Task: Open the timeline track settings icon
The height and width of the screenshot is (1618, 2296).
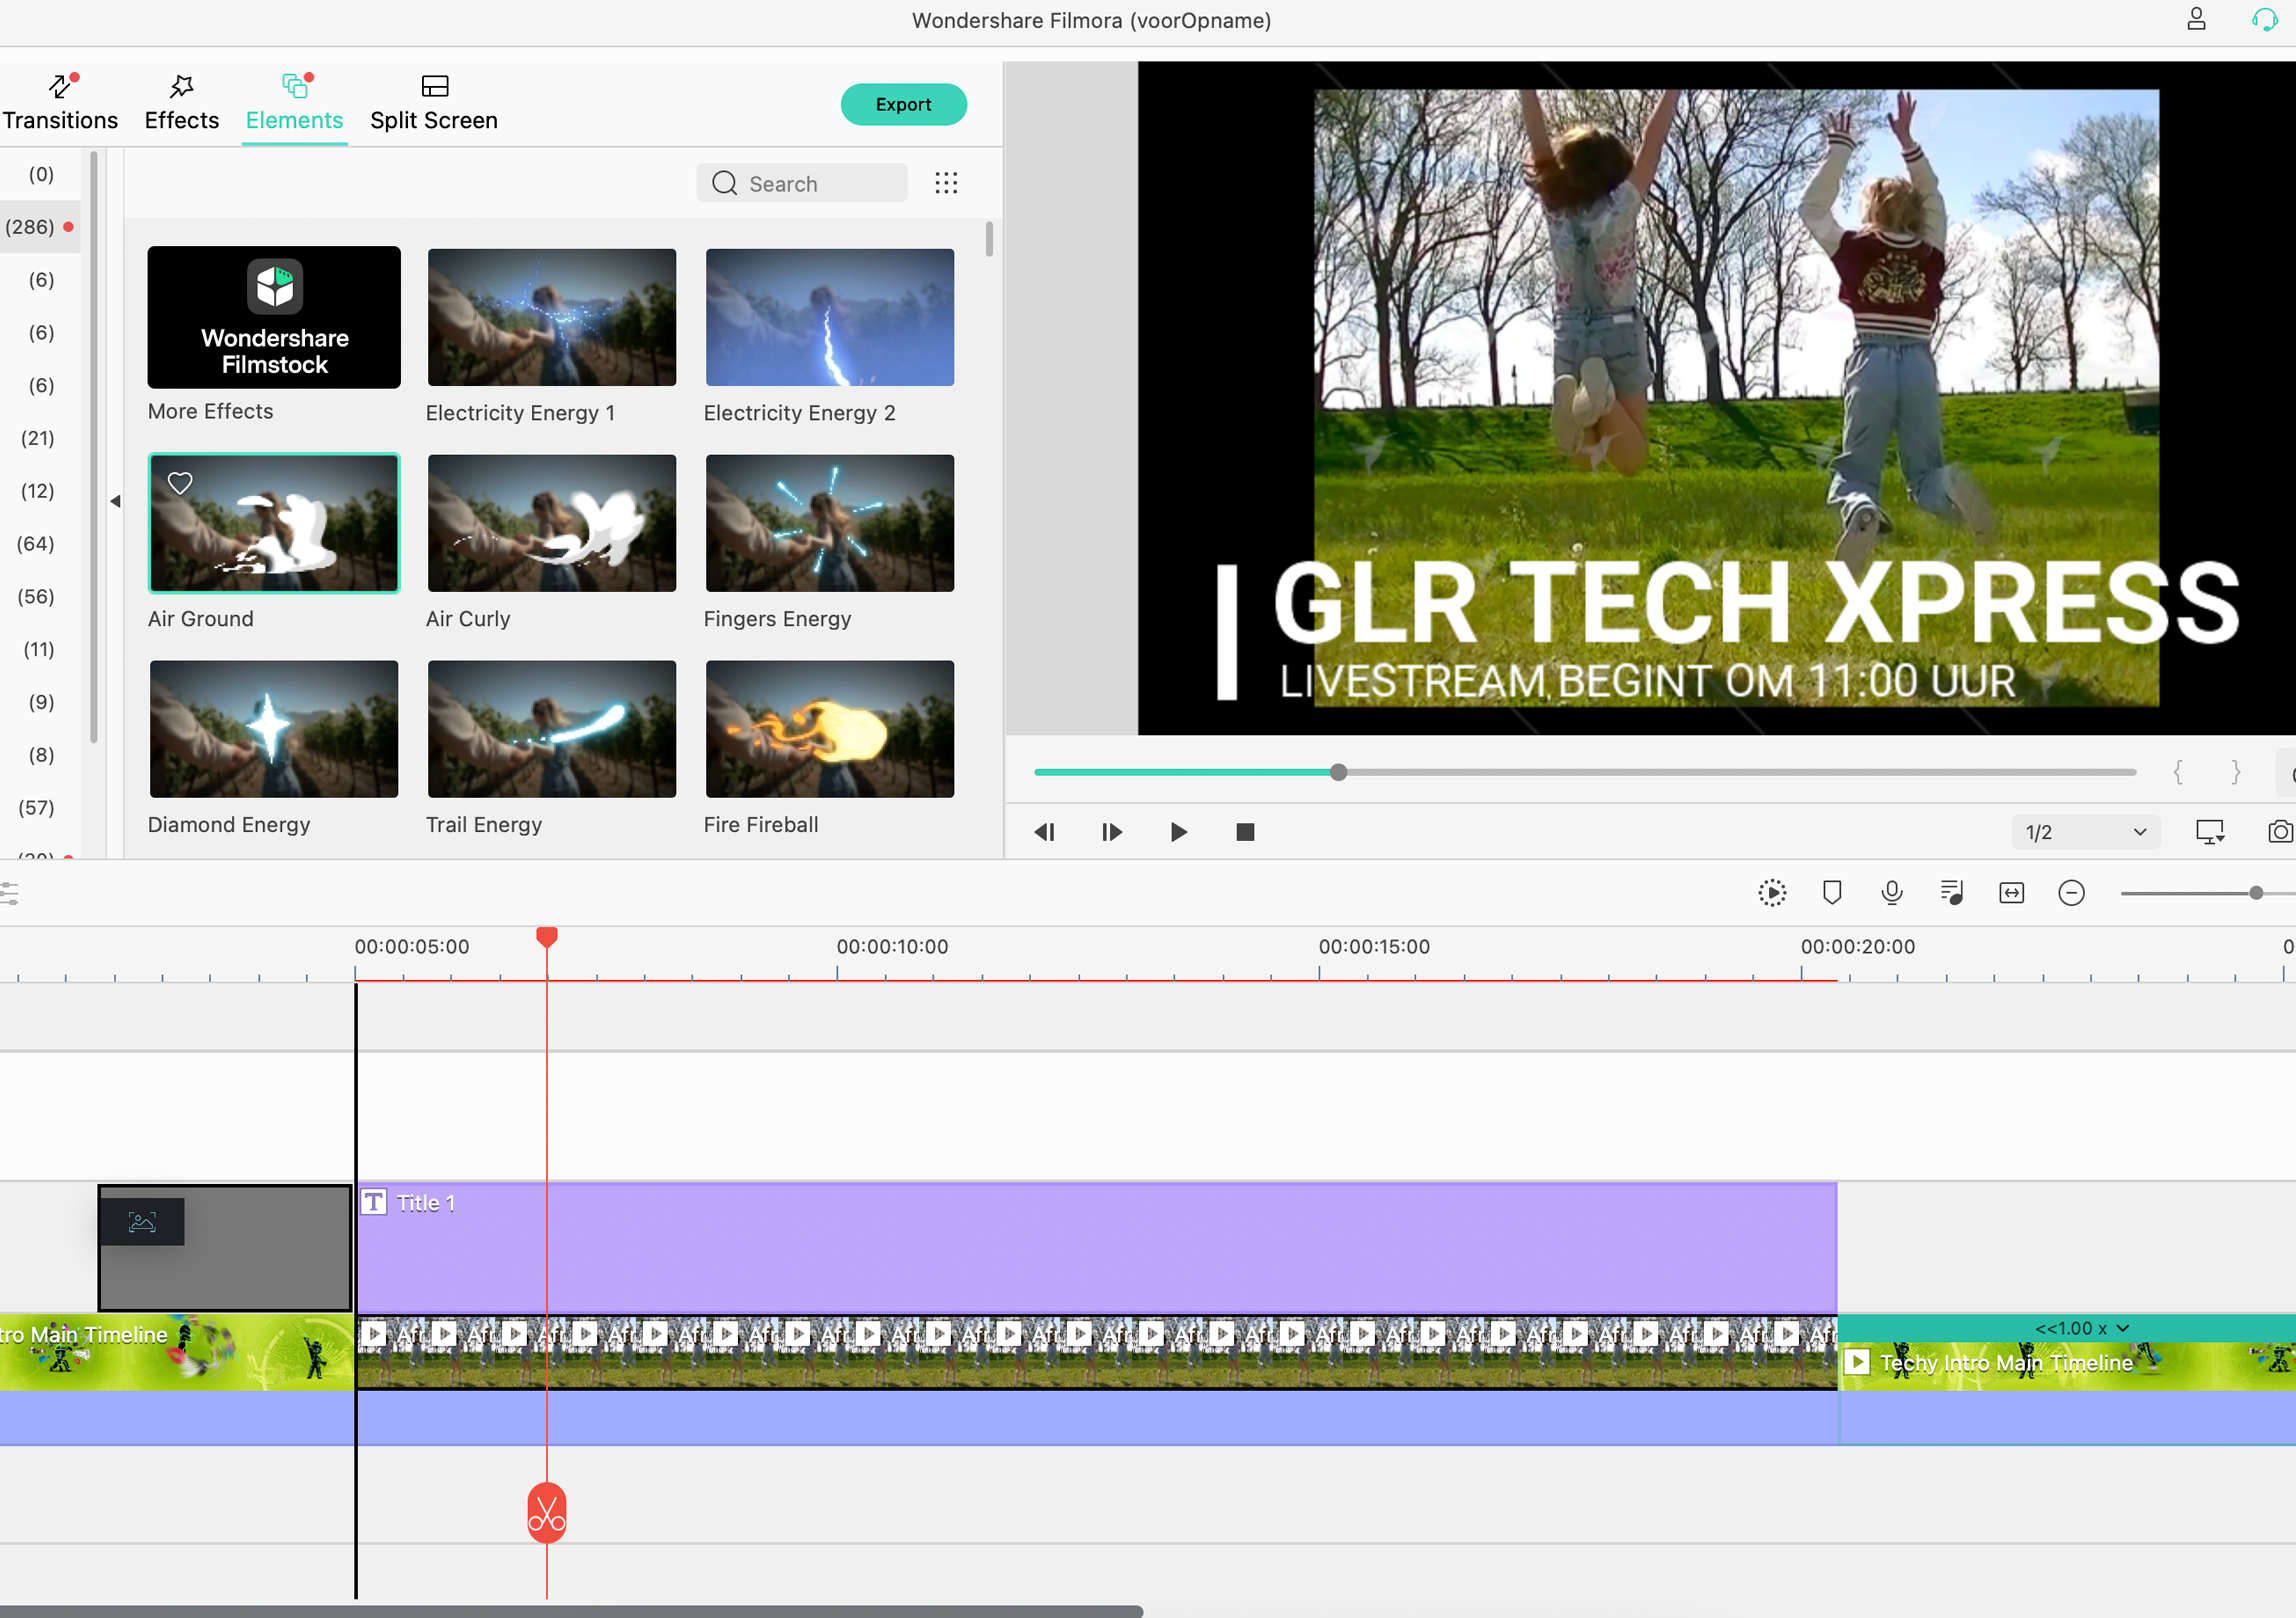Action: pos(9,893)
